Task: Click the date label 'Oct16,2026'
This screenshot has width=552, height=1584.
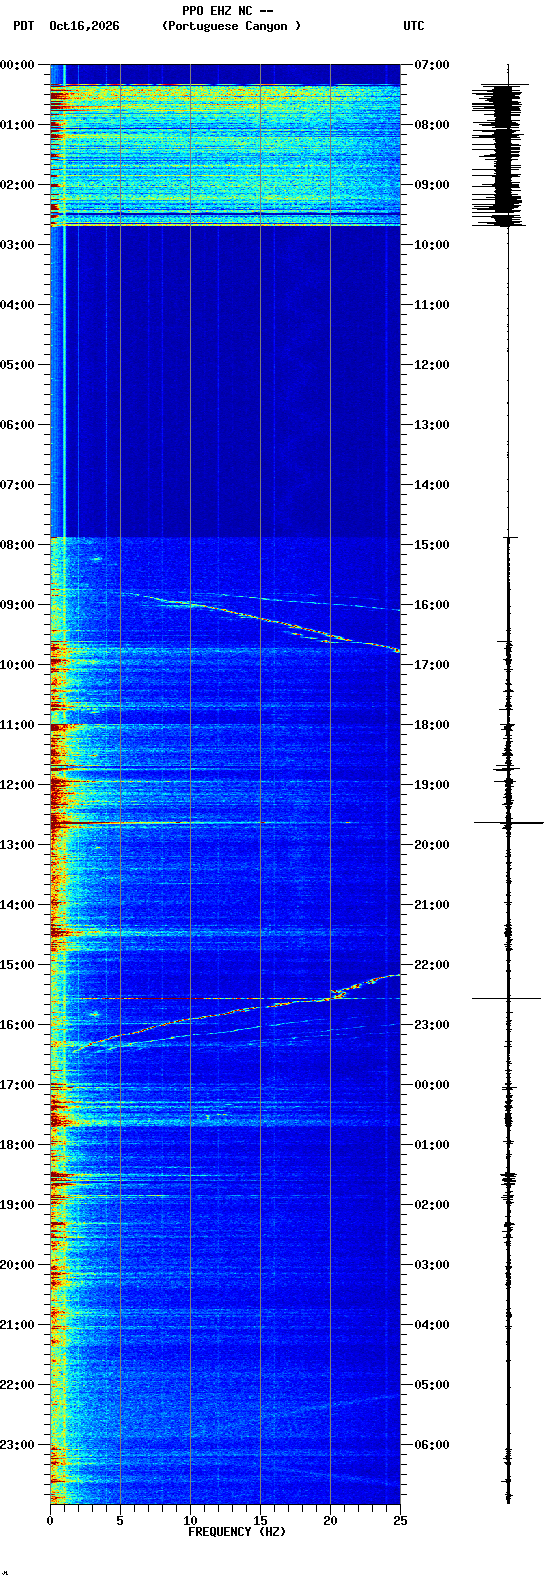Action: point(84,26)
